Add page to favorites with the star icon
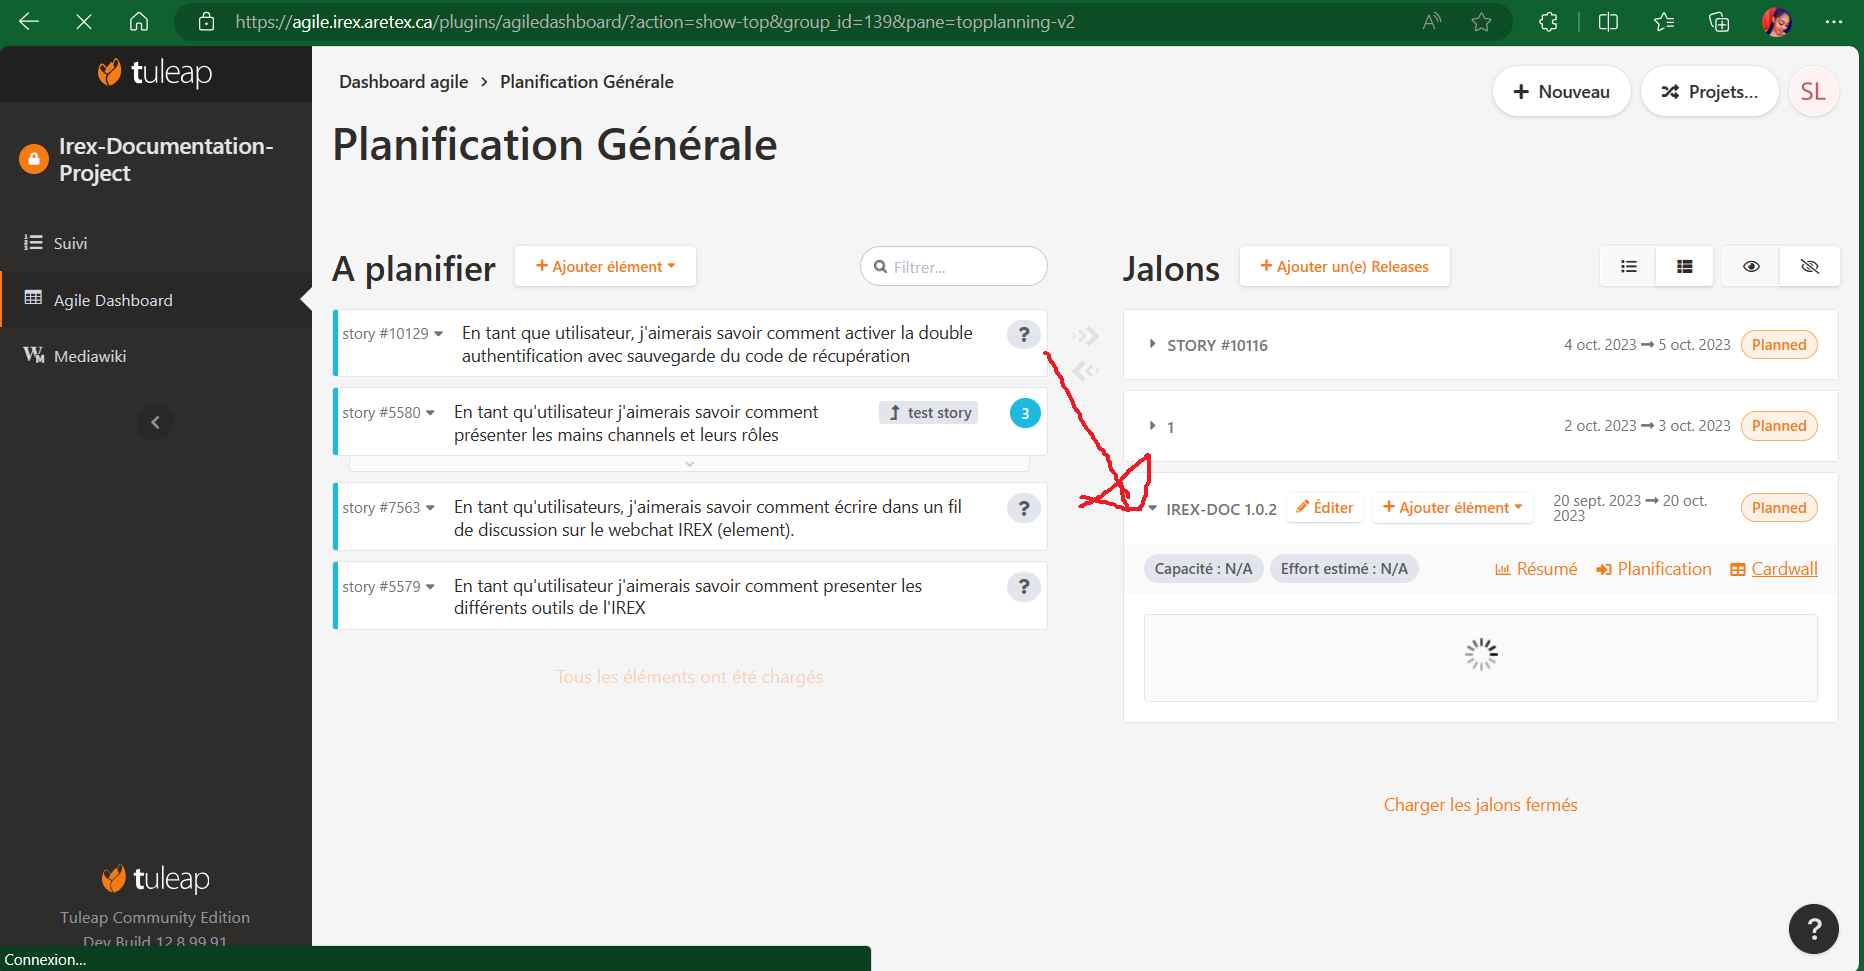1864x971 pixels. coord(1482,22)
